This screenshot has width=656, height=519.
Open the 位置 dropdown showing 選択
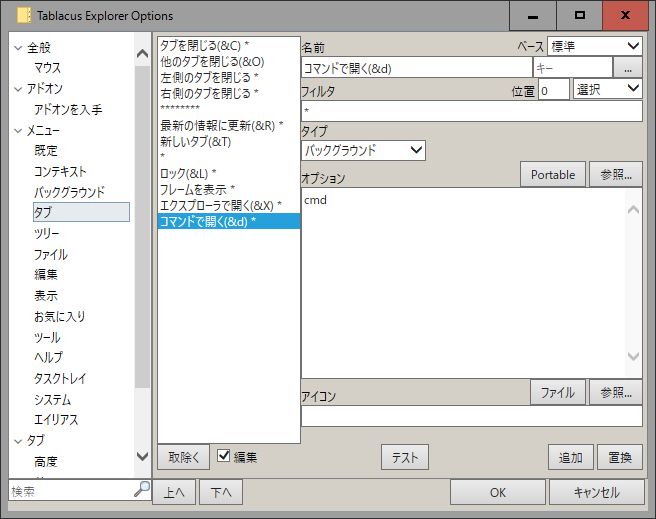[608, 89]
